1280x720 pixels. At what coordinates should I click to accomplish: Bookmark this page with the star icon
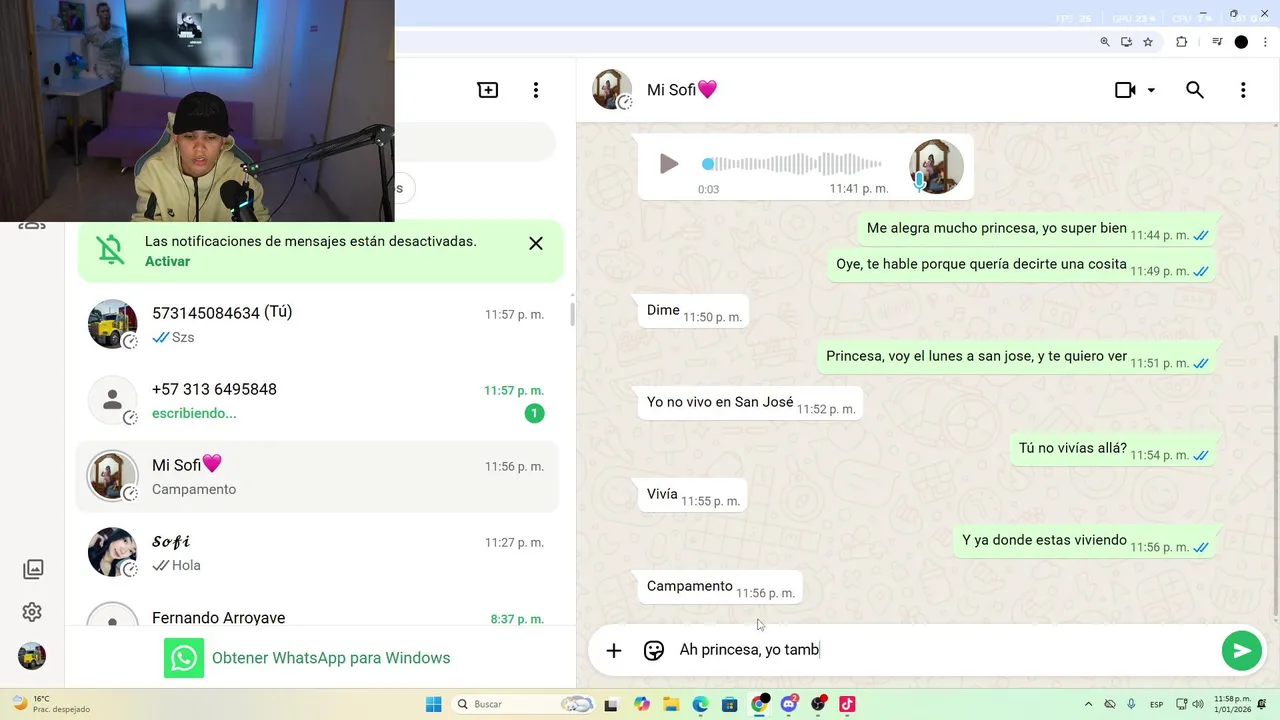coord(1148,42)
